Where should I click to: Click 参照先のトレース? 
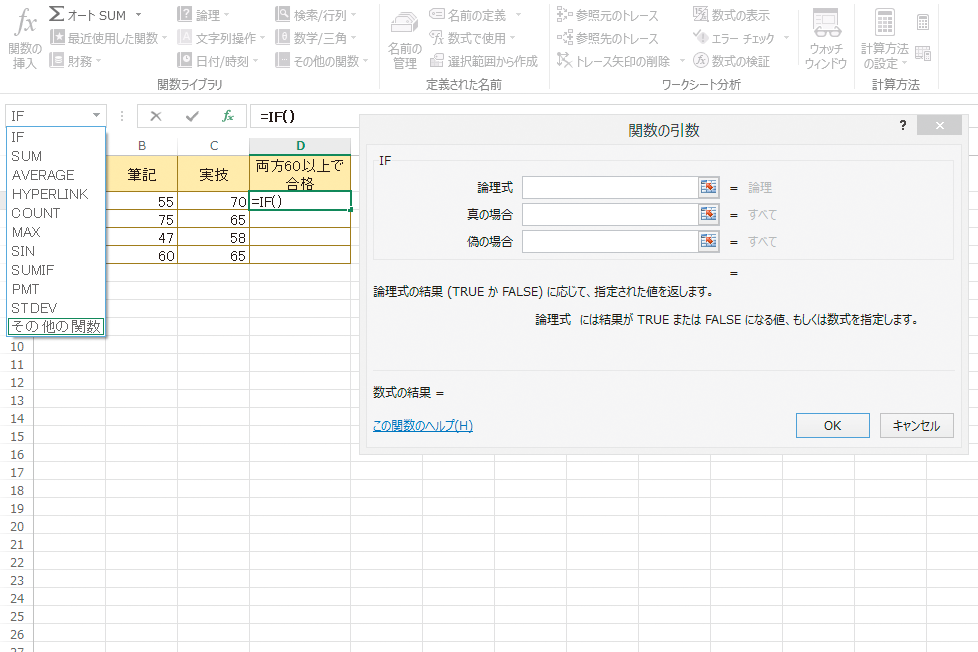(x=608, y=38)
